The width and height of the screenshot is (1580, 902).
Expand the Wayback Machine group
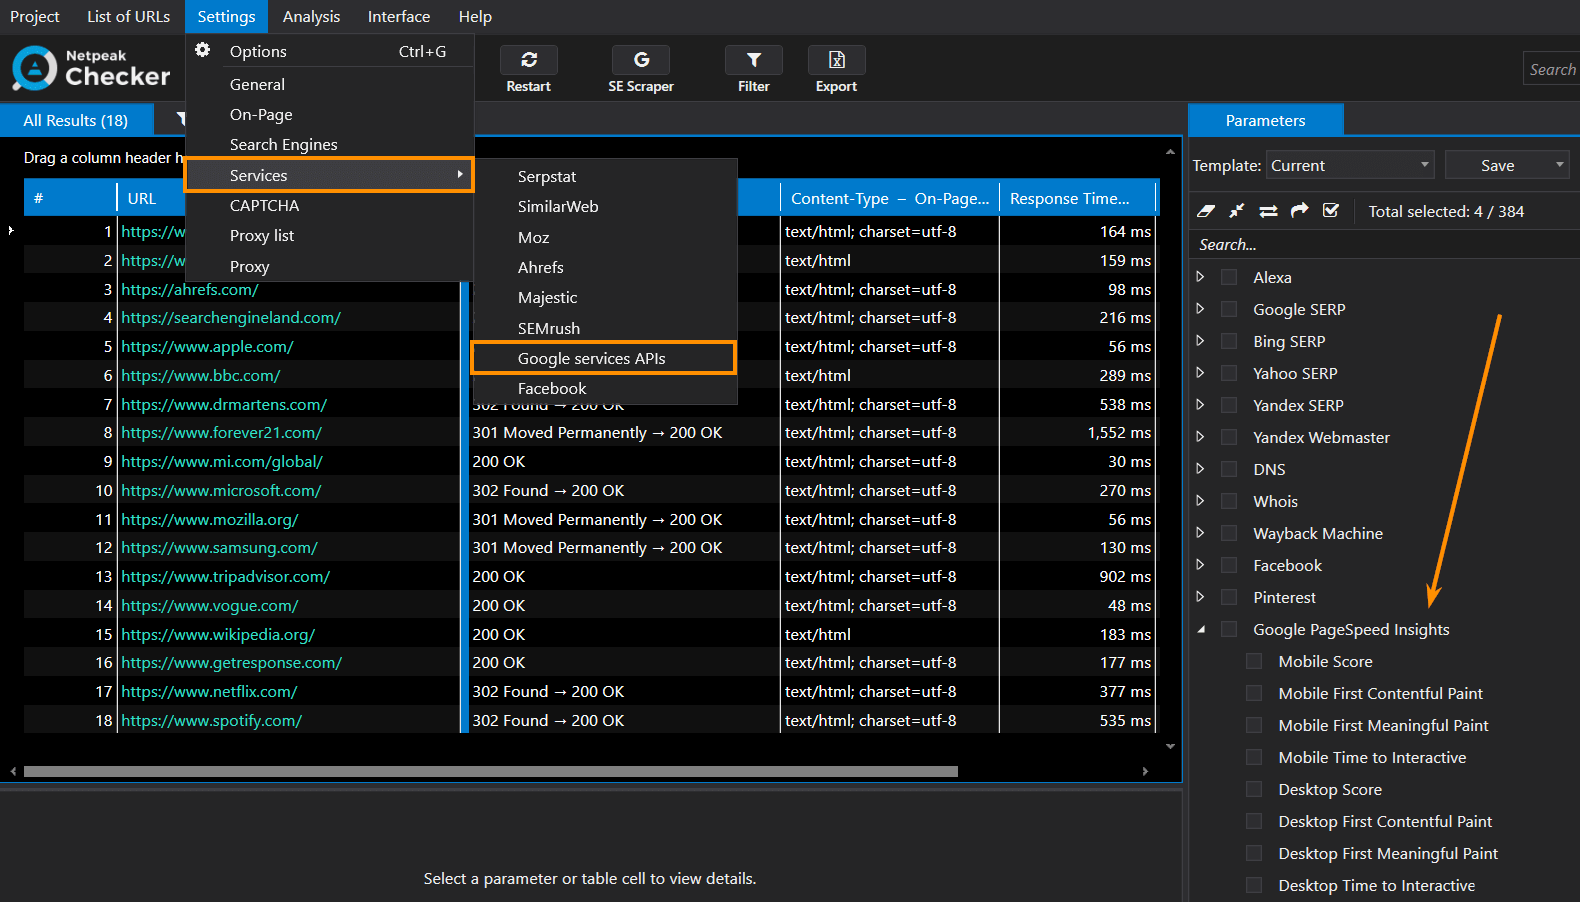(x=1201, y=532)
